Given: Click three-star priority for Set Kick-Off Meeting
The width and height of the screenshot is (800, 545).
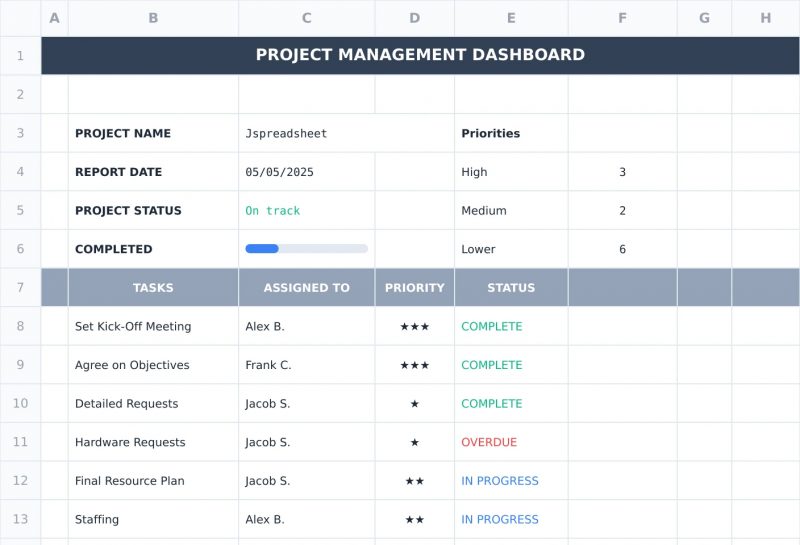Looking at the screenshot, I should pyautogui.click(x=415, y=326).
